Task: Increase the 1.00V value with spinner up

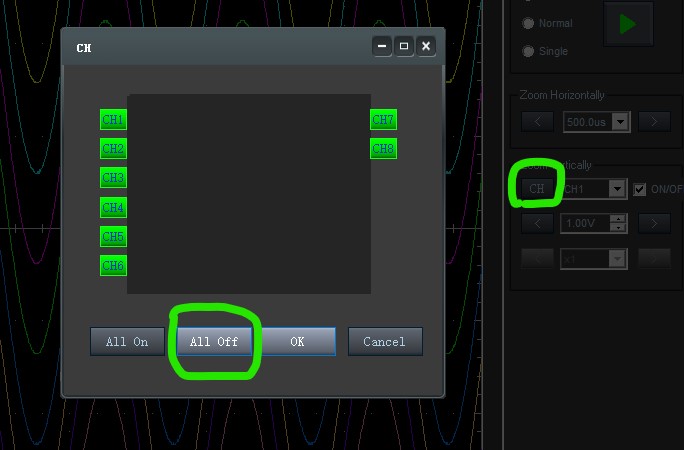Action: point(618,218)
